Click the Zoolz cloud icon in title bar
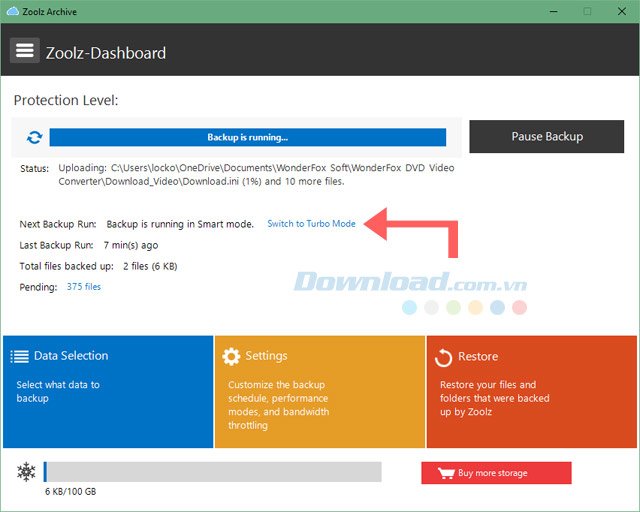 pos(10,11)
